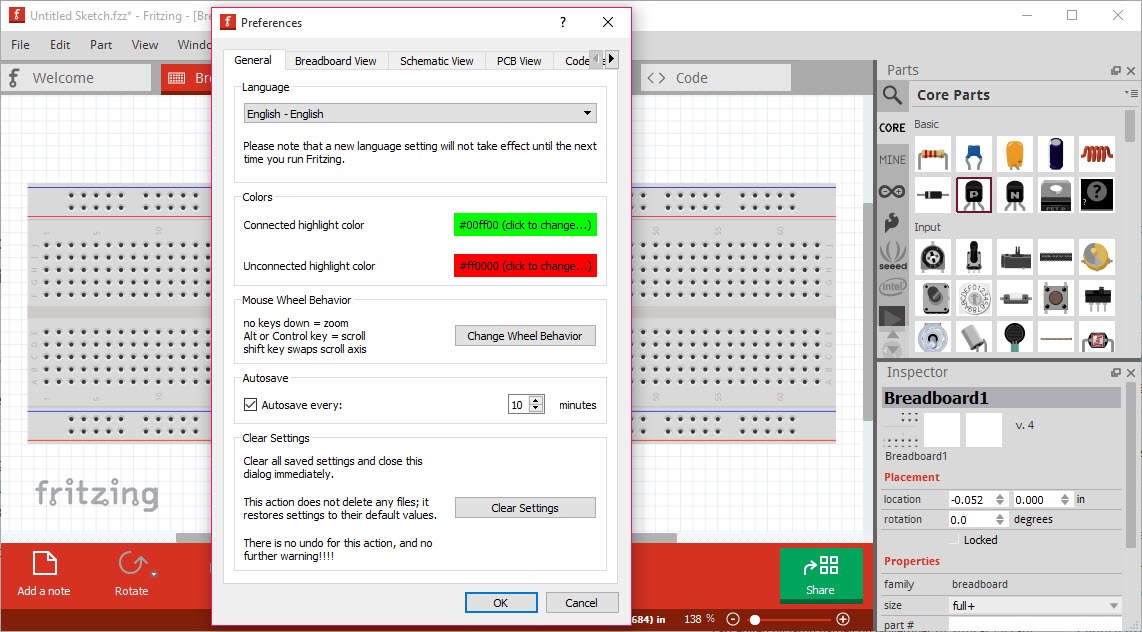
Task: Select the seeed parts bin
Action: tap(892, 255)
